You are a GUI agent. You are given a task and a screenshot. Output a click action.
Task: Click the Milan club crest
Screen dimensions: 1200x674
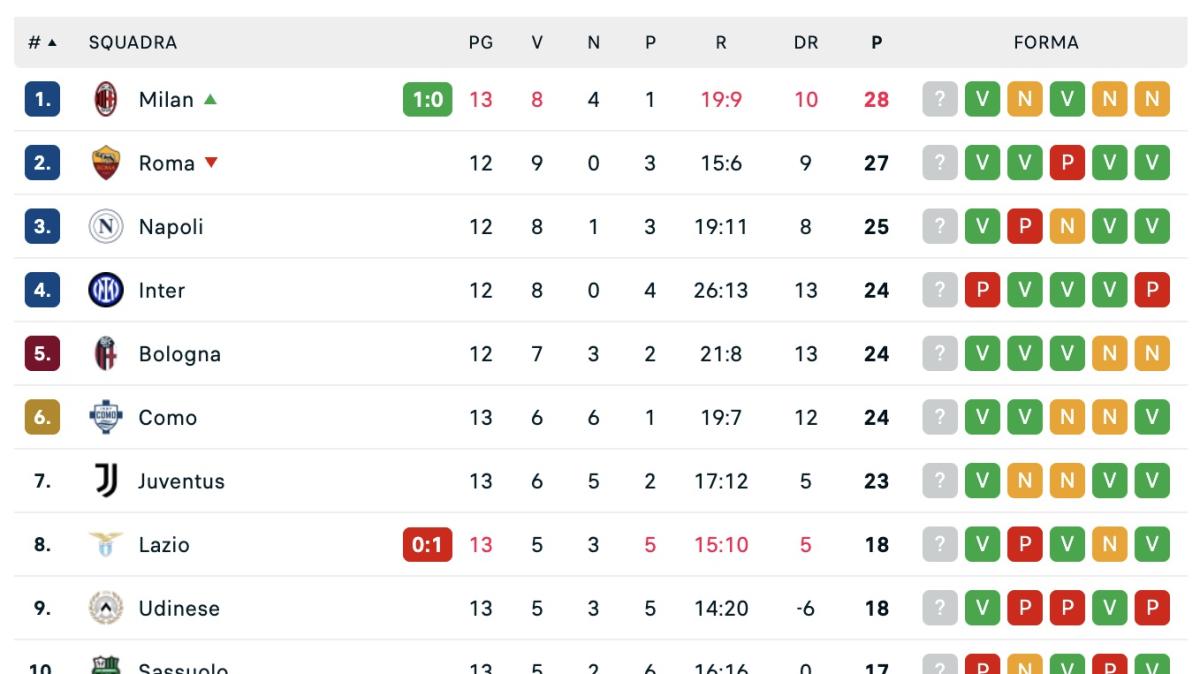[x=107, y=99]
